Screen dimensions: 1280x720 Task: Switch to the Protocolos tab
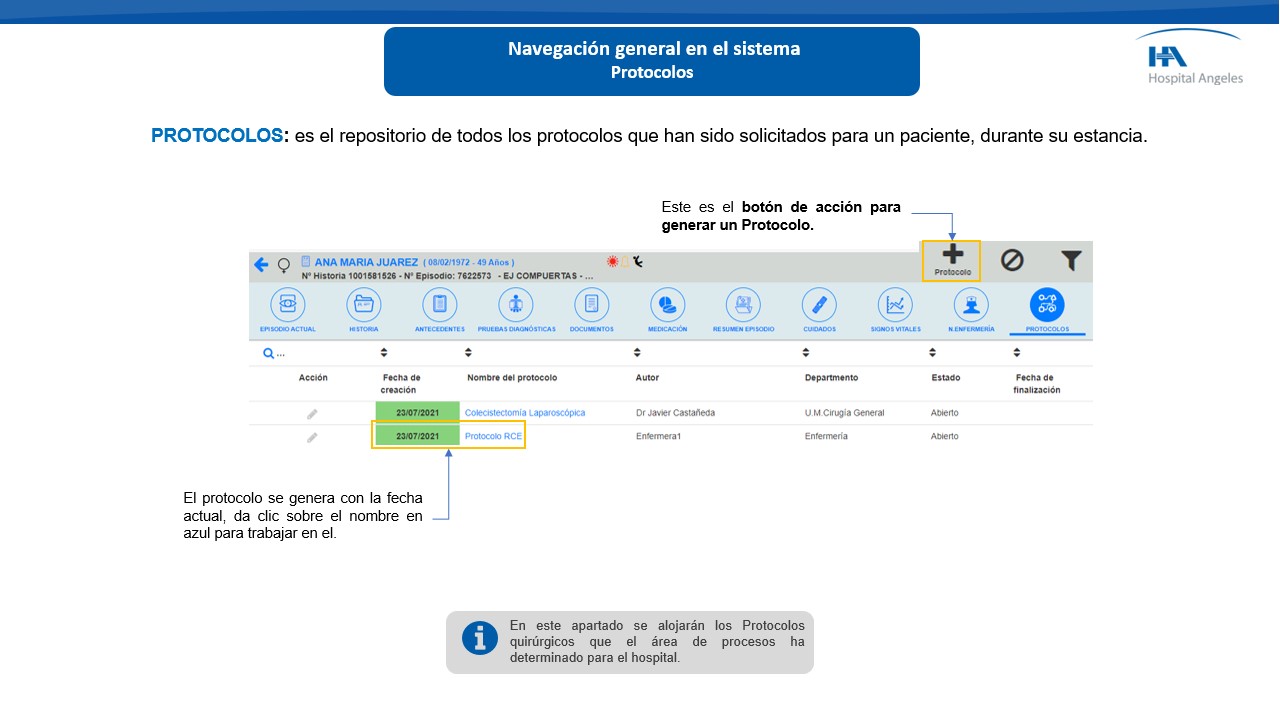(1047, 305)
